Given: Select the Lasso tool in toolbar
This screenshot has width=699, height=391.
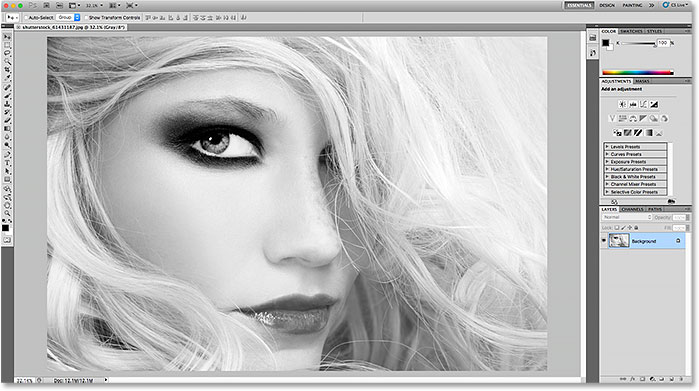Looking at the screenshot, I should (x=7, y=54).
